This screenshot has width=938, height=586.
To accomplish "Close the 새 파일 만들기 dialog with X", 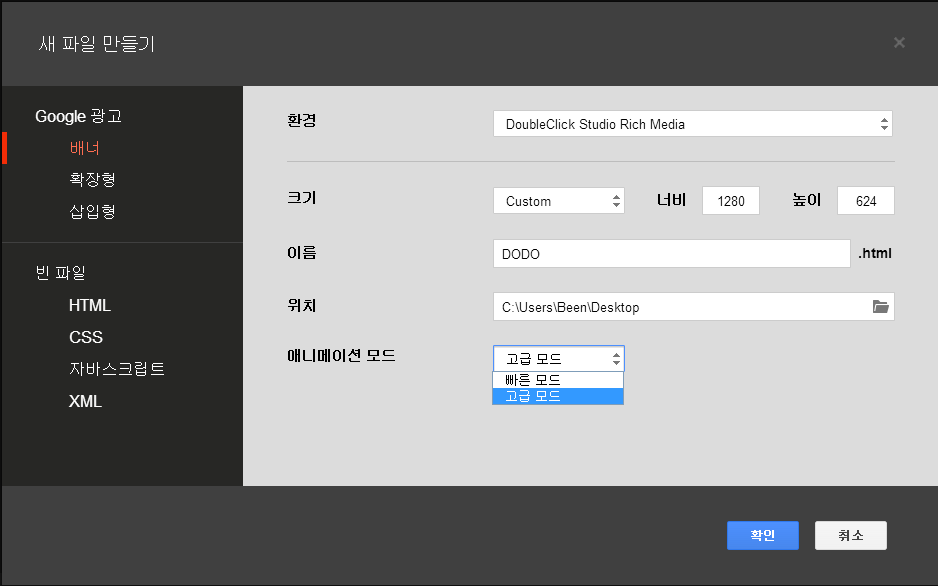I will point(899,42).
